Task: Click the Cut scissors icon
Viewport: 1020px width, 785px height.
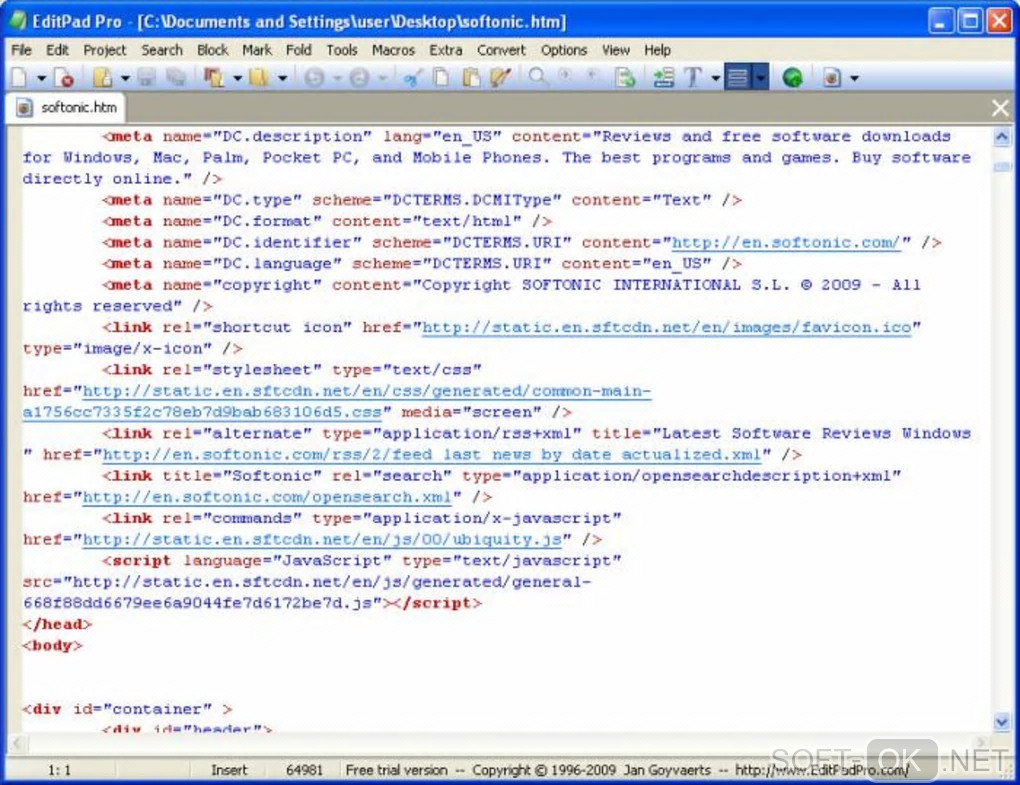Action: pos(412,78)
